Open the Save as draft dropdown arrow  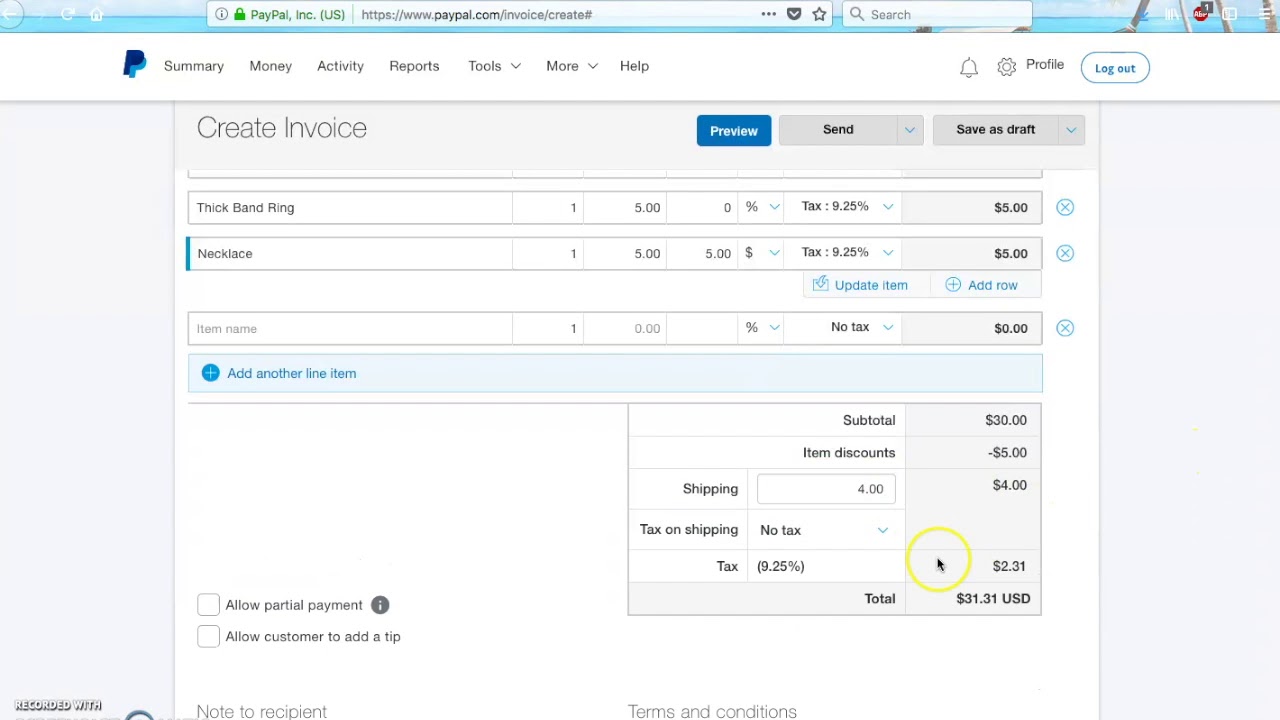point(1071,129)
